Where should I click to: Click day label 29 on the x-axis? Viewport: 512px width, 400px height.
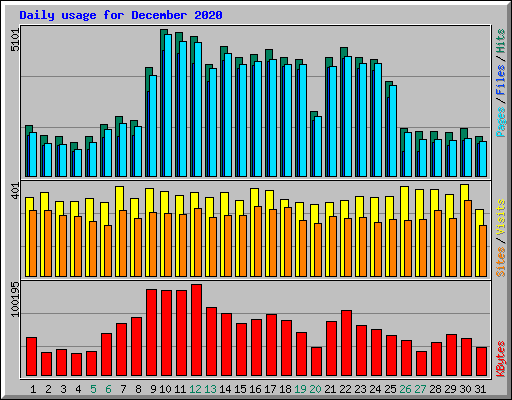click(450, 389)
